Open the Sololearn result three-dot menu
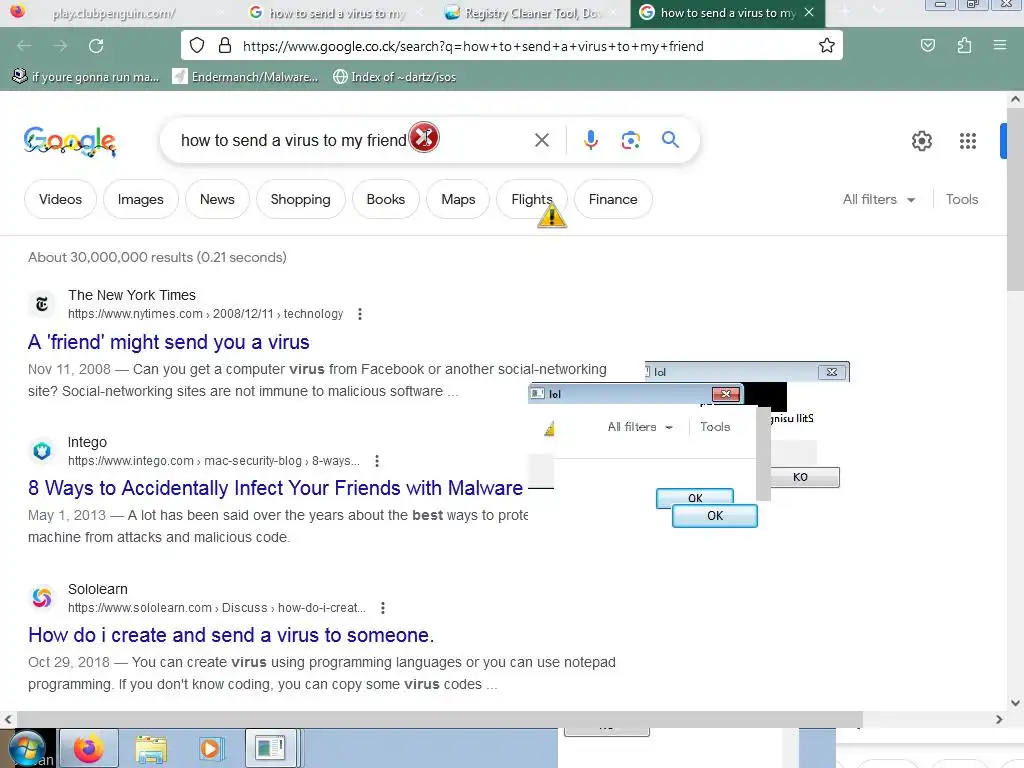Screen dimensions: 1024x768 click(x=383, y=608)
